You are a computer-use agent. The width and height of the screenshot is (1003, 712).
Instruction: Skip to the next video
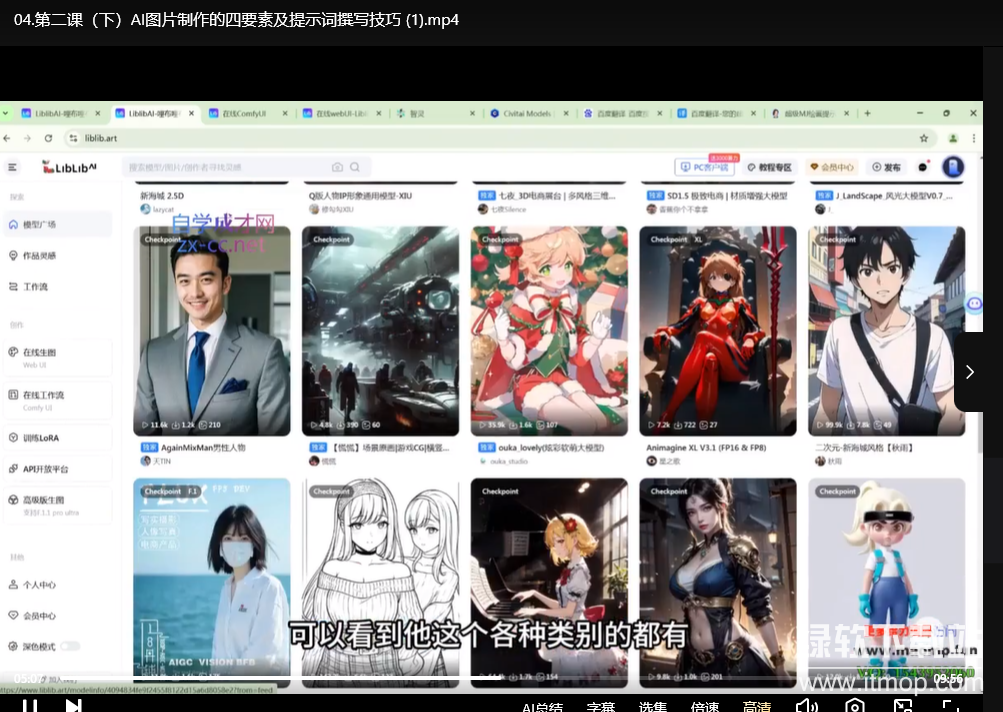73,705
